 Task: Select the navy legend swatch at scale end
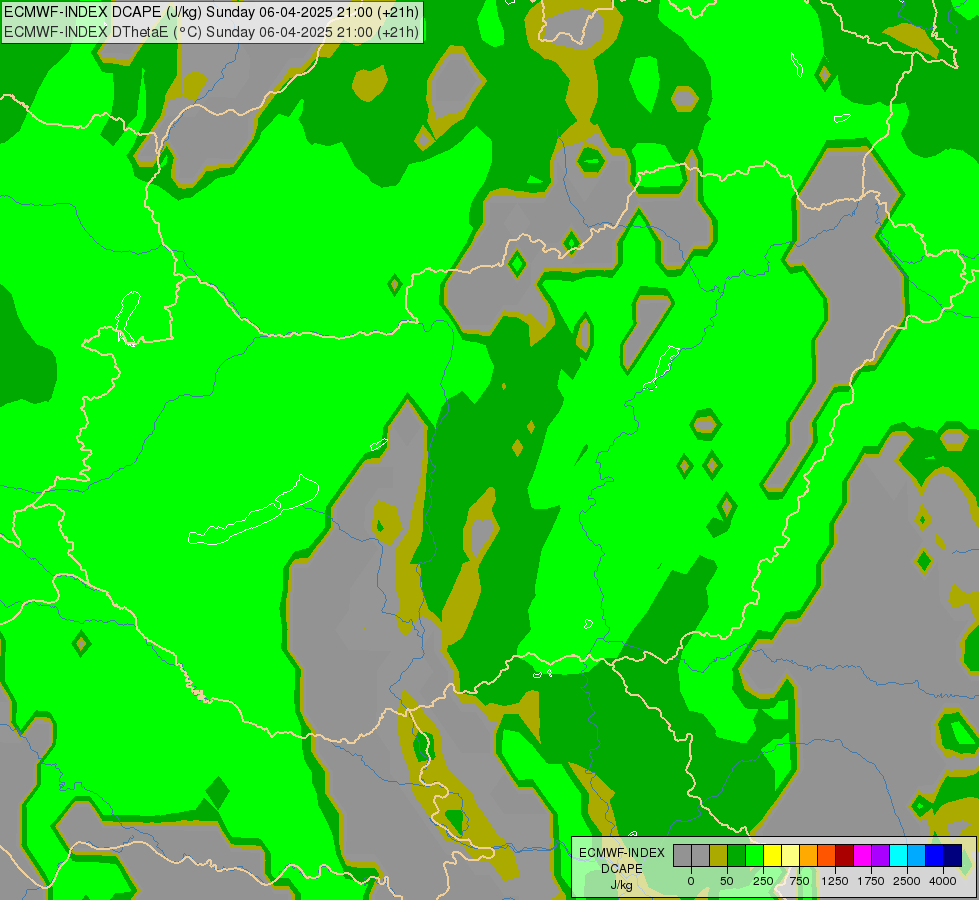953,855
